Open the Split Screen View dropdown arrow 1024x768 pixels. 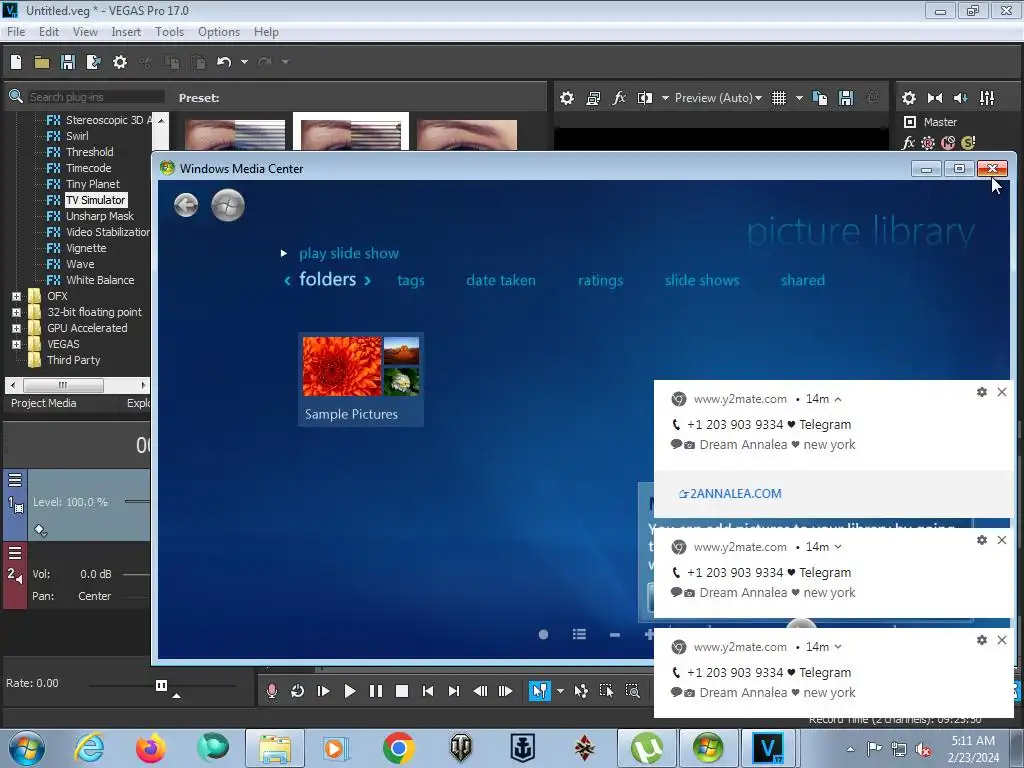665,98
